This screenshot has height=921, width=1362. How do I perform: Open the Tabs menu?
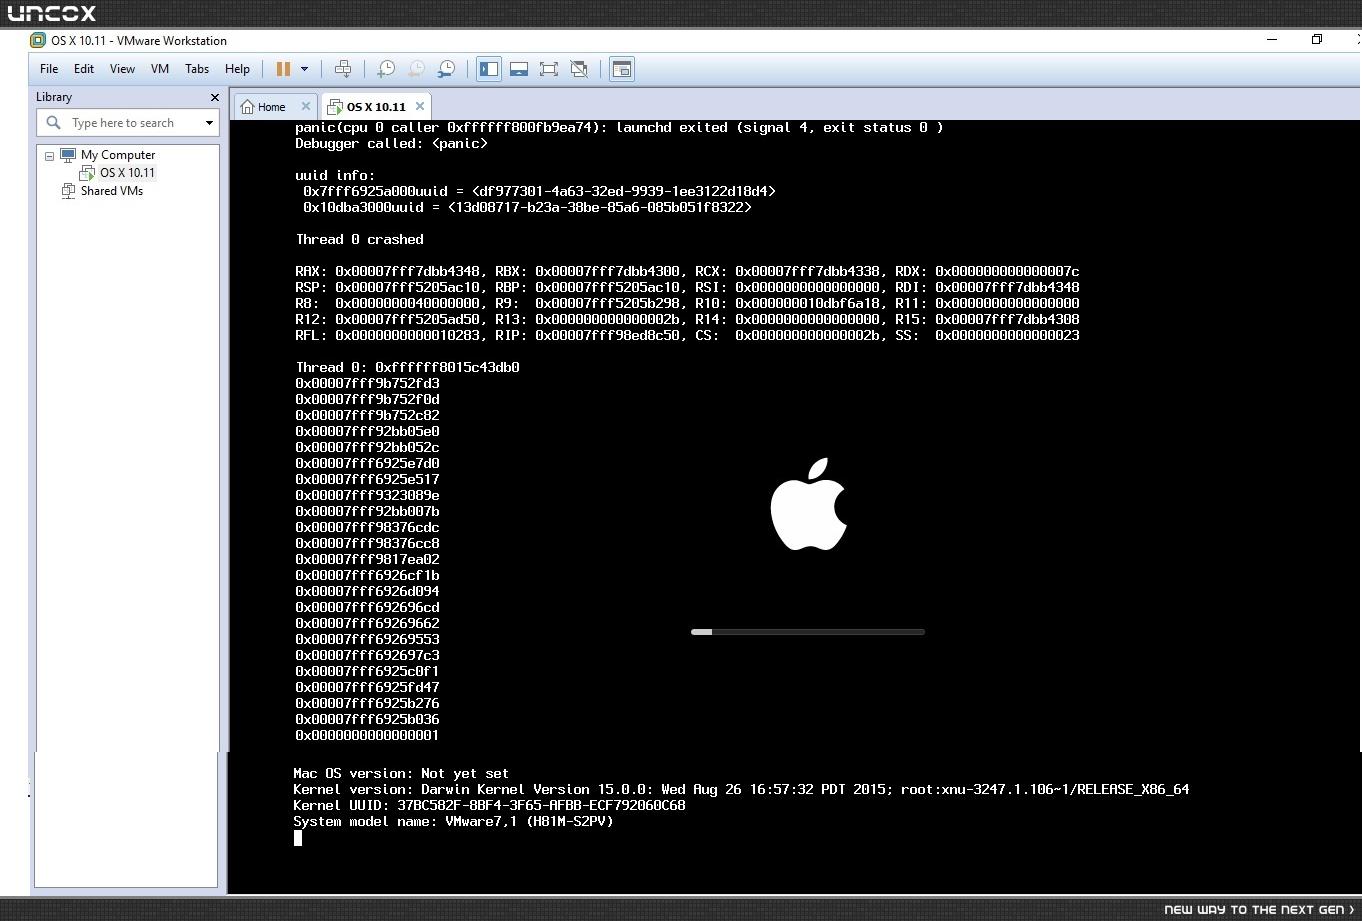[x=197, y=69]
